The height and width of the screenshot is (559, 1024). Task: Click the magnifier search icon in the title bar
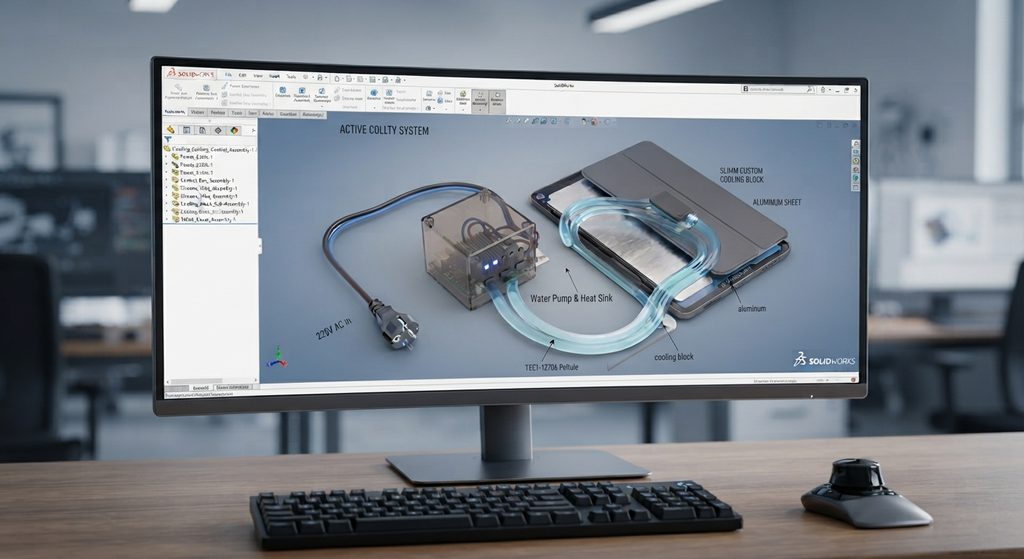(809, 89)
